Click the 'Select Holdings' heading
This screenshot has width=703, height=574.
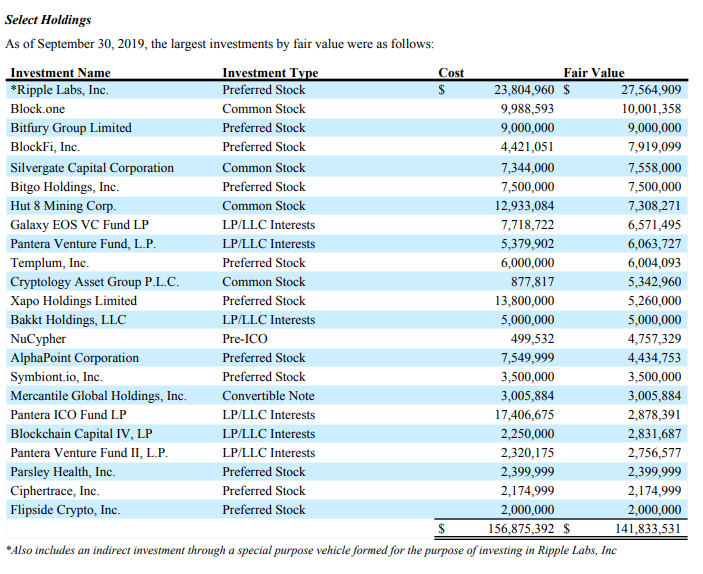coord(48,20)
